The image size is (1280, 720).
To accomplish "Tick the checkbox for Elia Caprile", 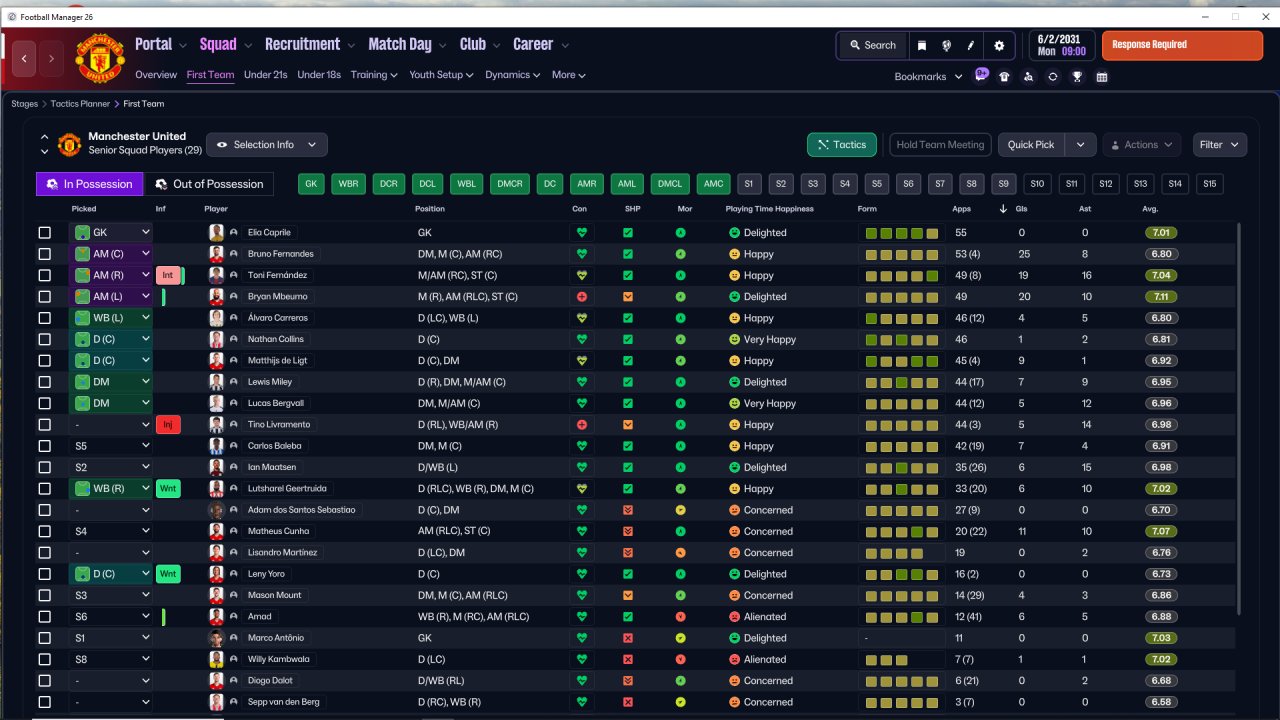I will [x=44, y=233].
